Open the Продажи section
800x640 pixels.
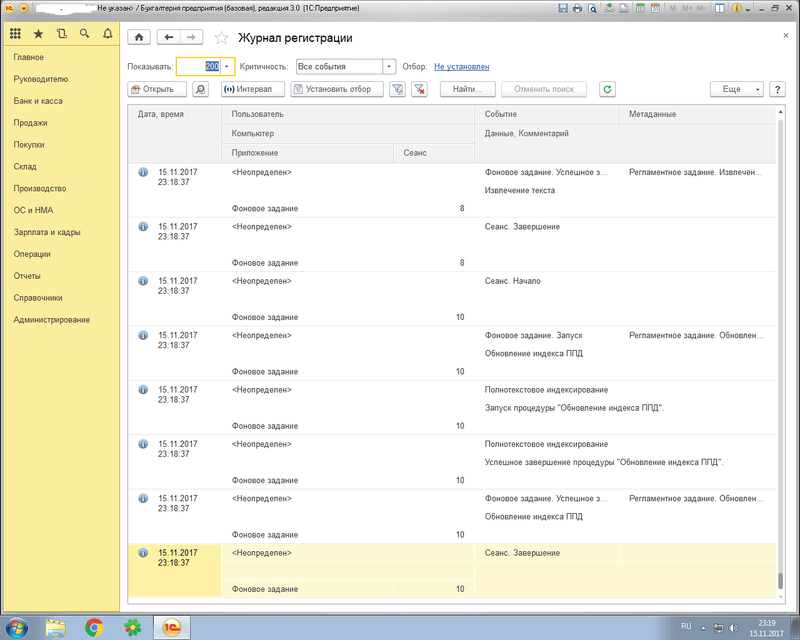pos(30,123)
